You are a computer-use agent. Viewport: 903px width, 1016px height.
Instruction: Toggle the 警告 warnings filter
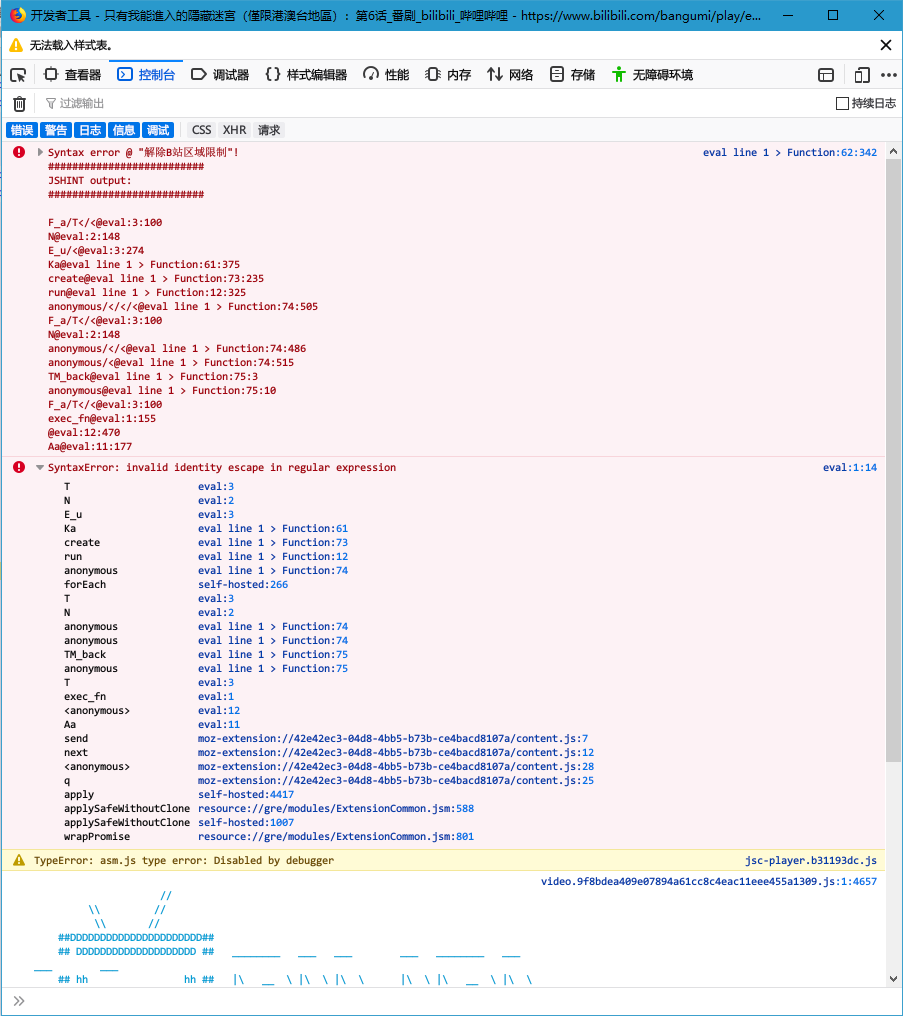tap(56, 130)
